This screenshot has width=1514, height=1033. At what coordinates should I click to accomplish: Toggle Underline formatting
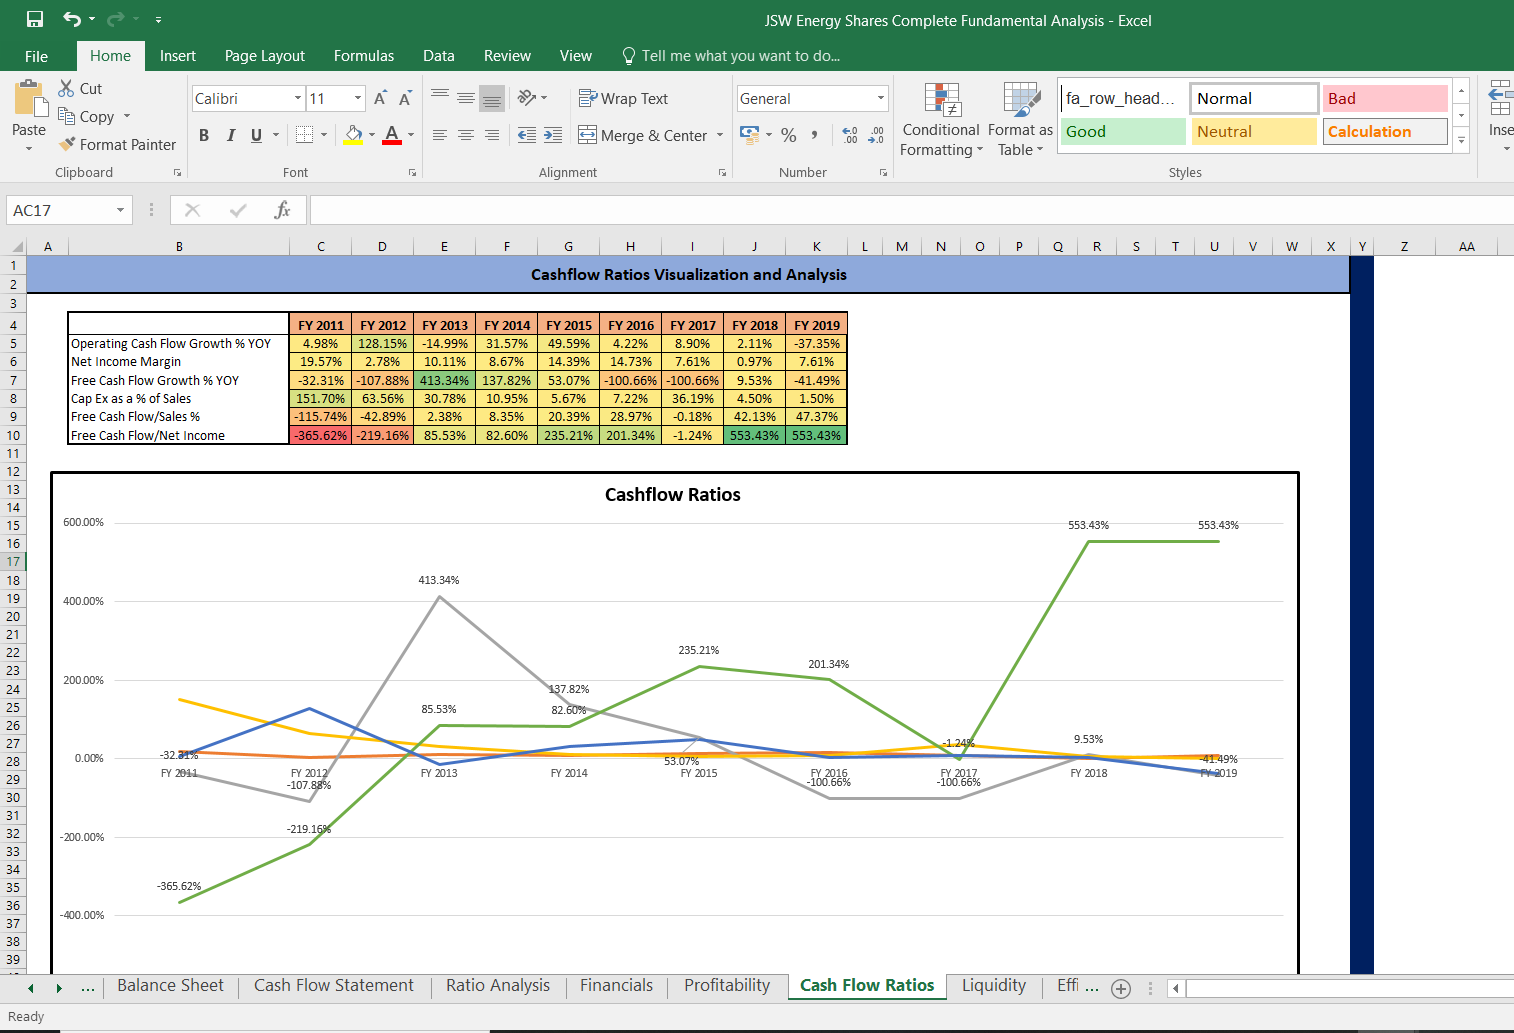point(257,135)
